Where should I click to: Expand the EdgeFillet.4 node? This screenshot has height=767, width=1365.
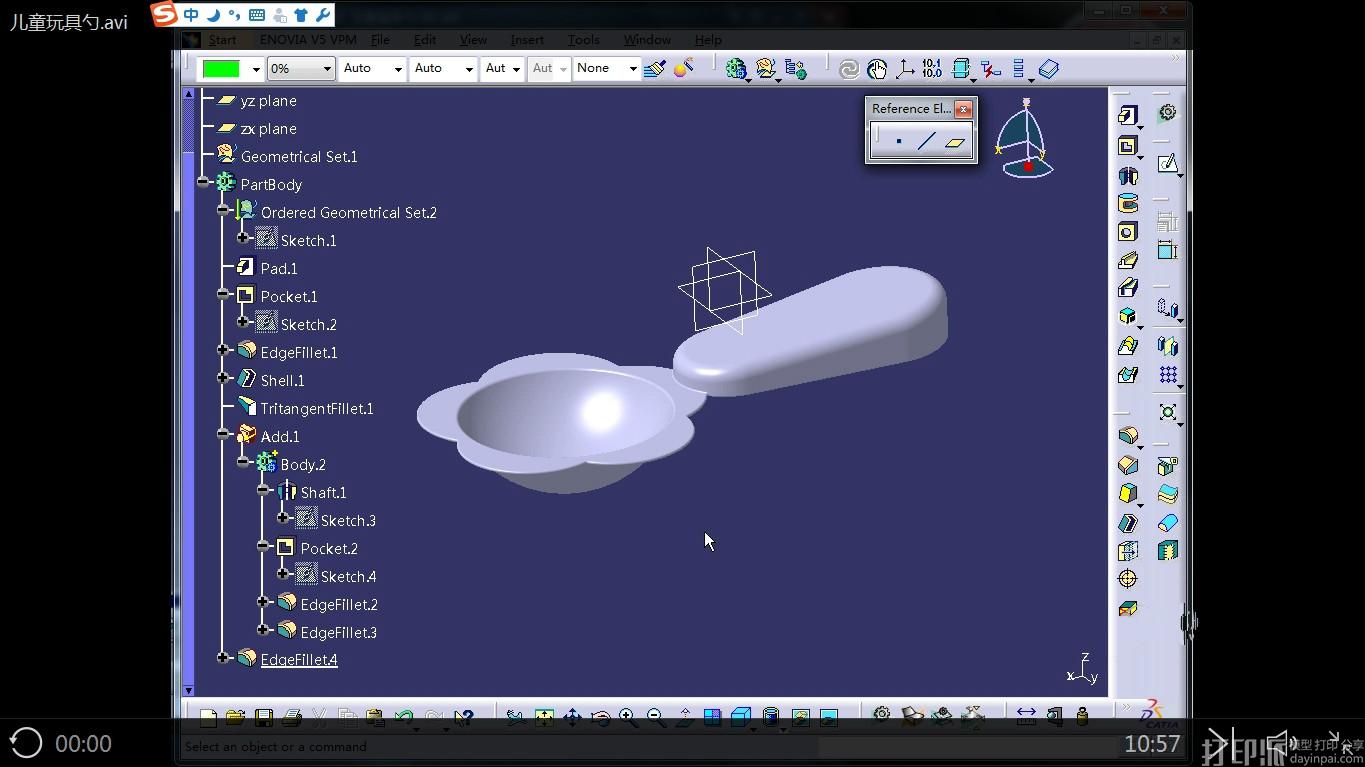(x=223, y=658)
